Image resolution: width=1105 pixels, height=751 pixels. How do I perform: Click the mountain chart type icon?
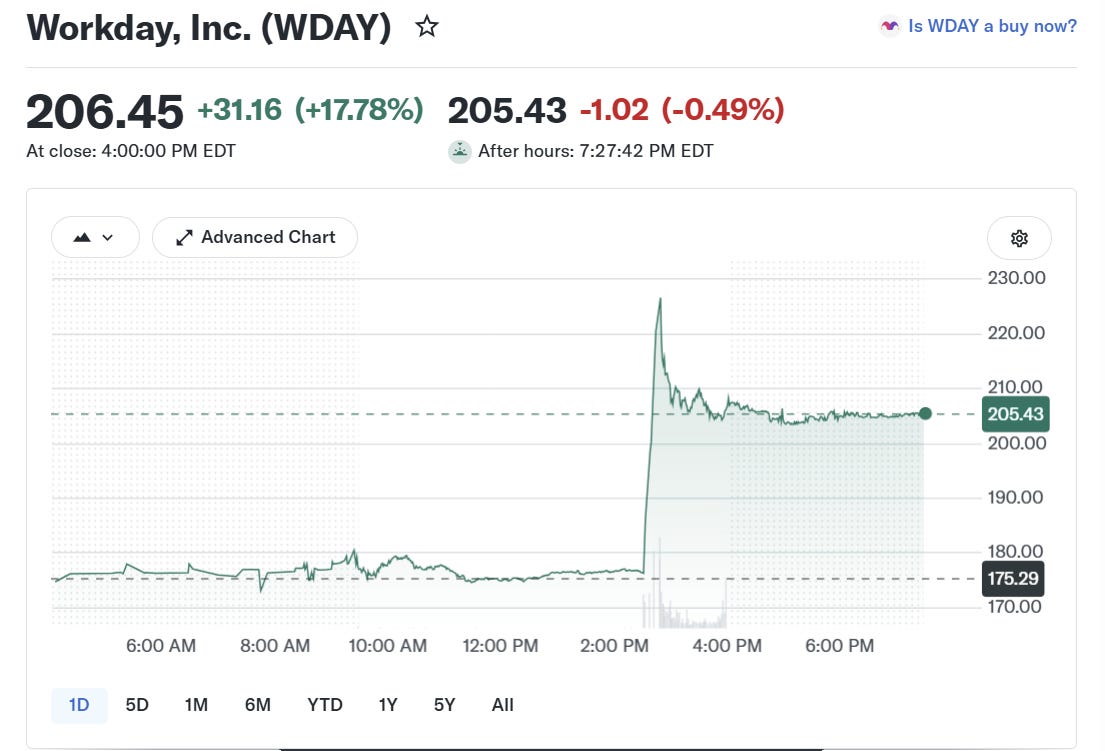82,237
